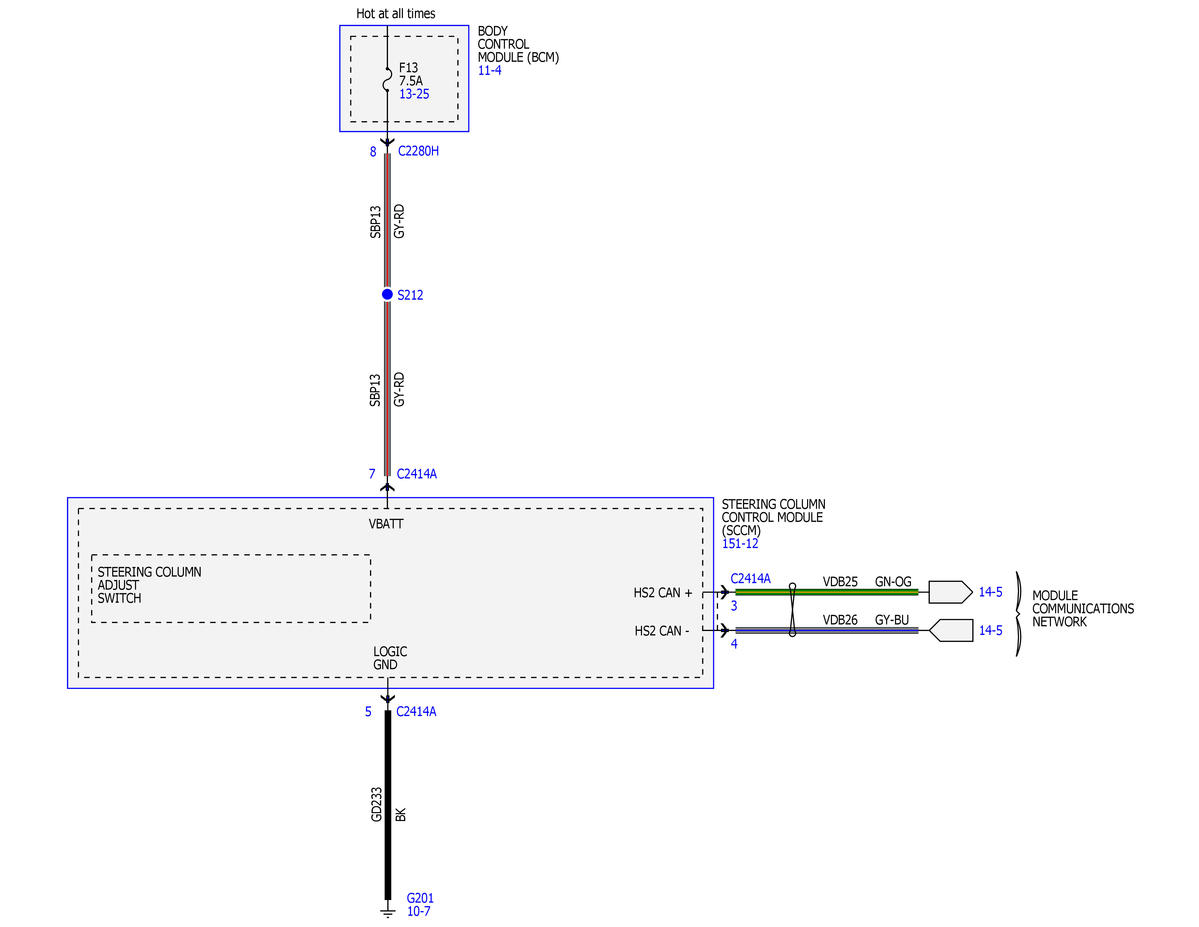The width and height of the screenshot is (1199, 927).
Task: Click the 'STEERING COLUMN ADJUST SWITCH' label
Action: click(149, 585)
